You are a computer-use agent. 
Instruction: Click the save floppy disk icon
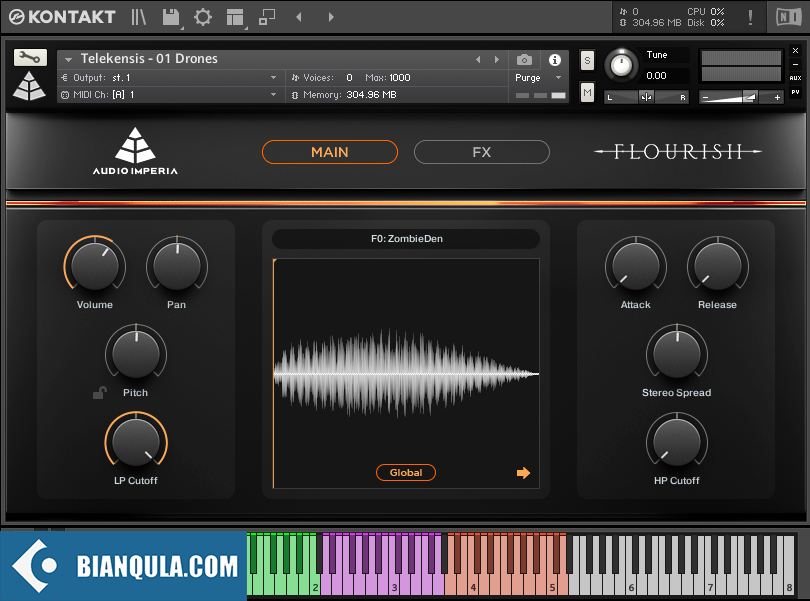coord(171,17)
